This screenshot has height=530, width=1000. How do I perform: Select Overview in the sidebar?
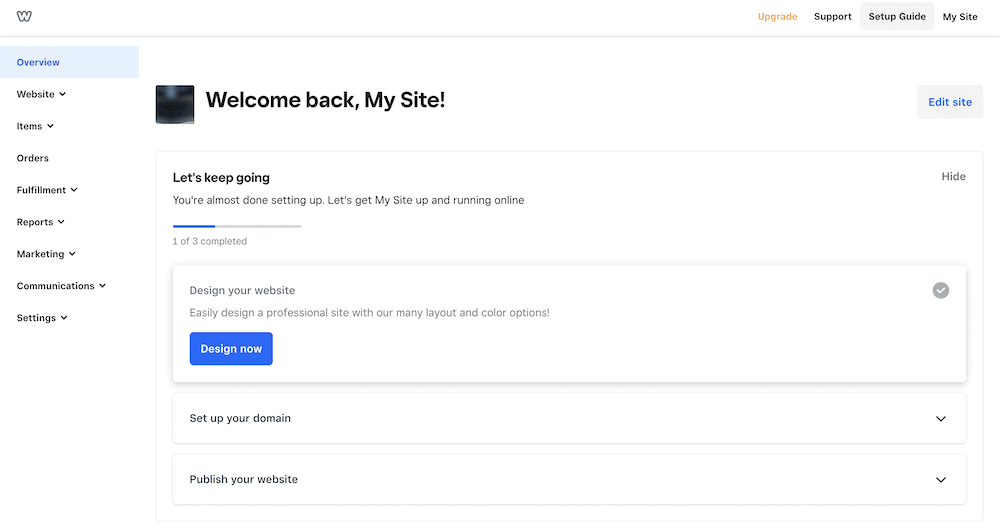[x=69, y=62]
